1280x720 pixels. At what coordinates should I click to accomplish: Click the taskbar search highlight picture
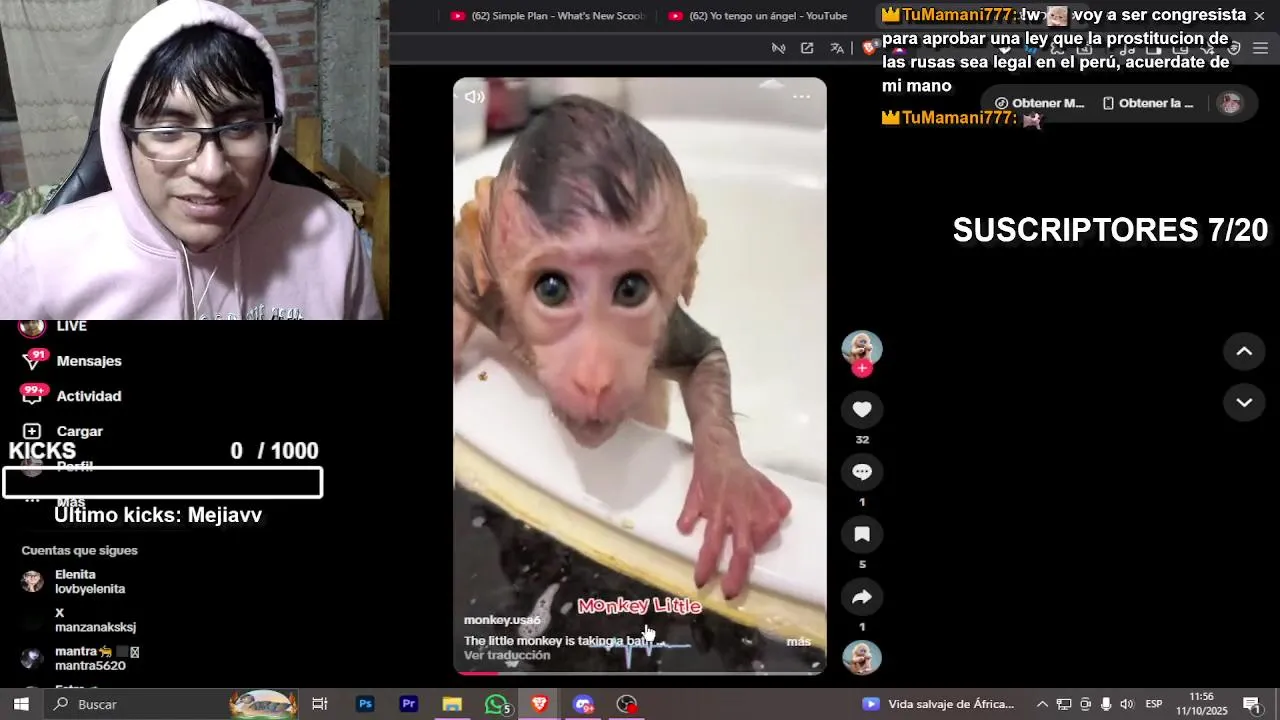click(263, 704)
